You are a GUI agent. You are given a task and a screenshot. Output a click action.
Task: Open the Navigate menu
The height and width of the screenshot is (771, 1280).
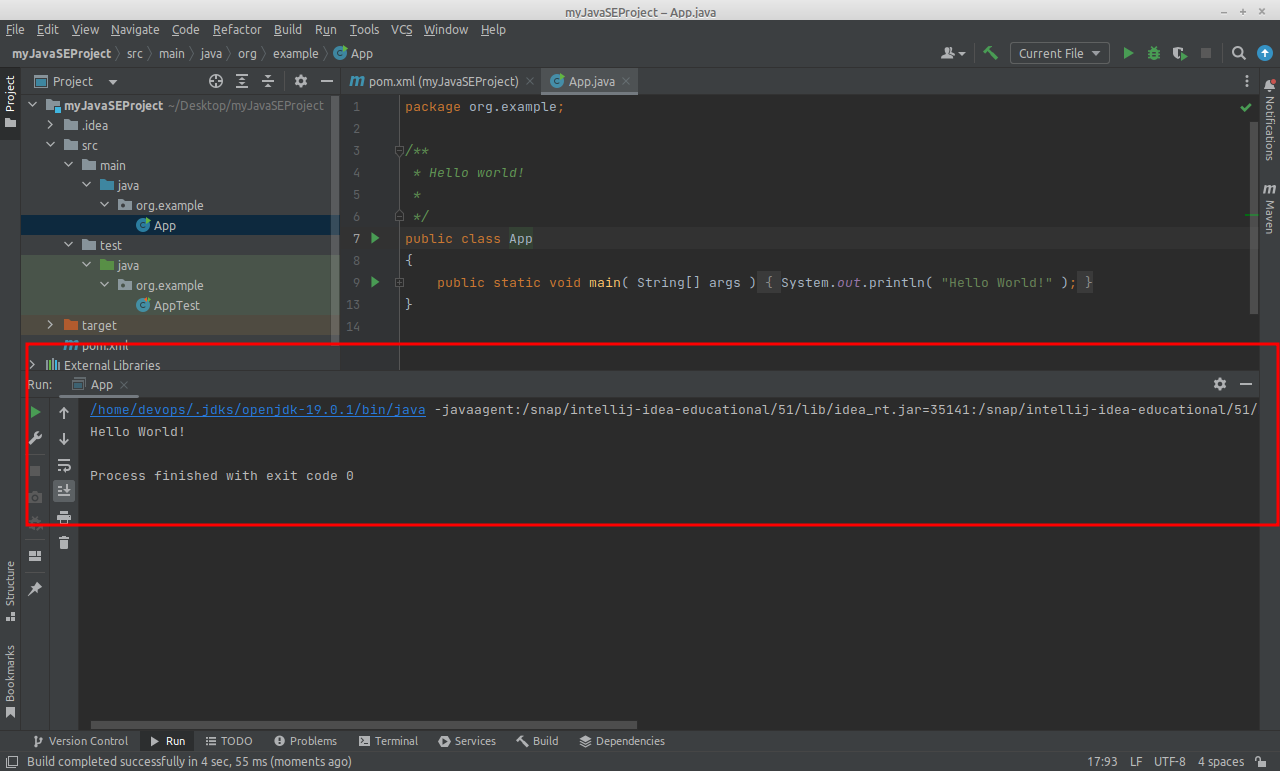[x=135, y=29]
